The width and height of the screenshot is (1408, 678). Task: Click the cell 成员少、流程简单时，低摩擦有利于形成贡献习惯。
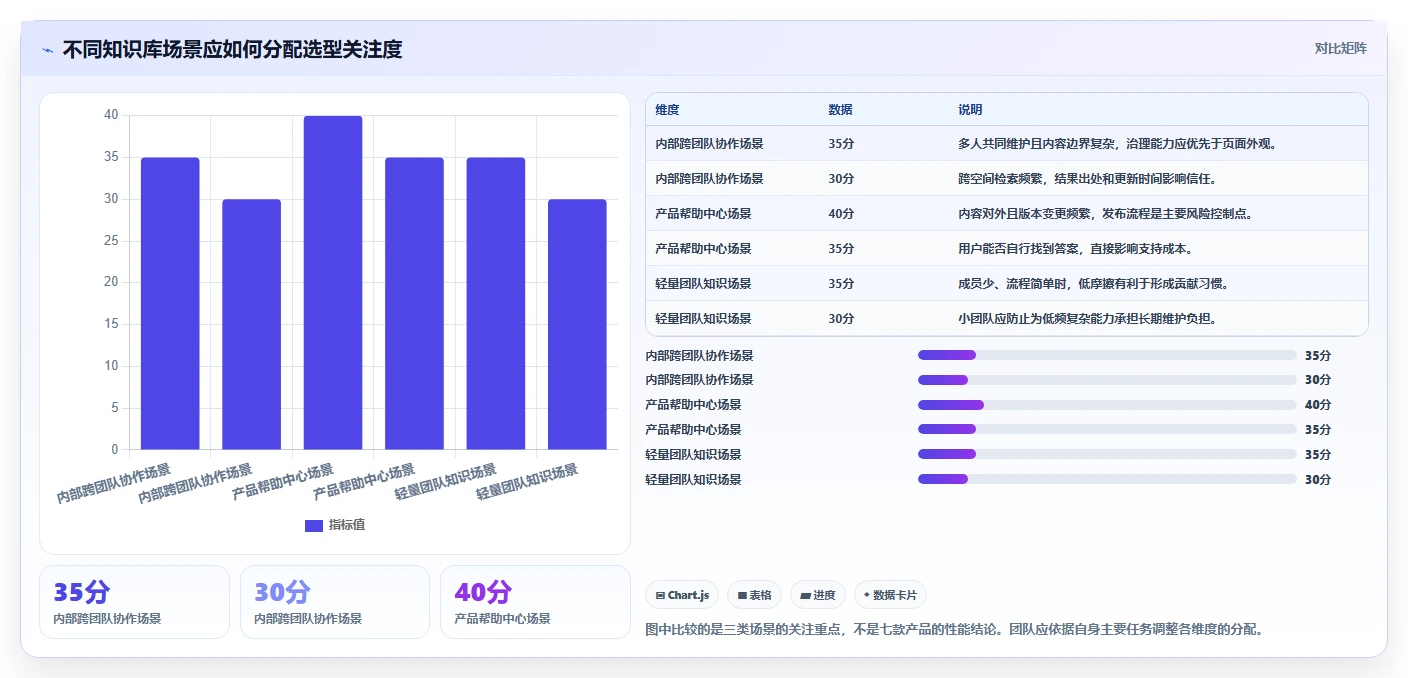(1093, 284)
